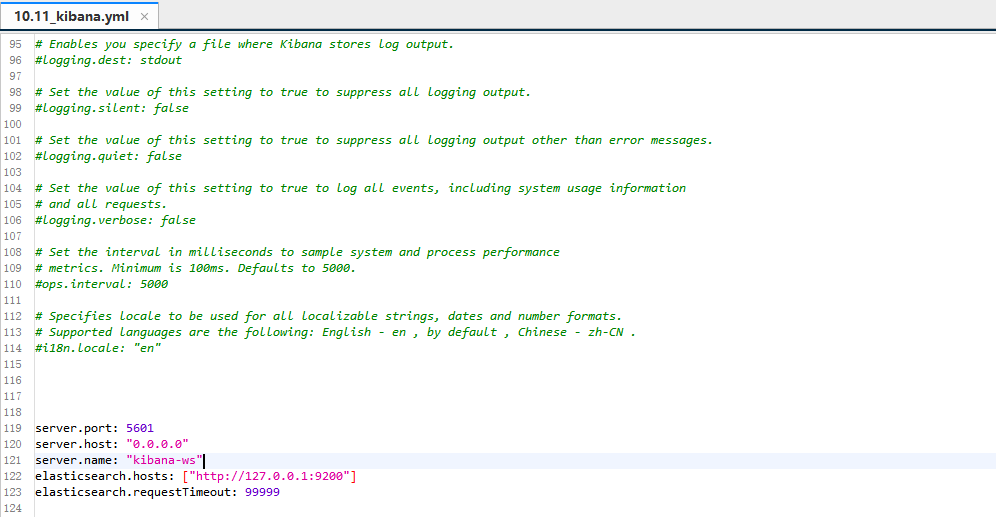
Task: Click line number 119 in gutter
Action: coord(13,428)
